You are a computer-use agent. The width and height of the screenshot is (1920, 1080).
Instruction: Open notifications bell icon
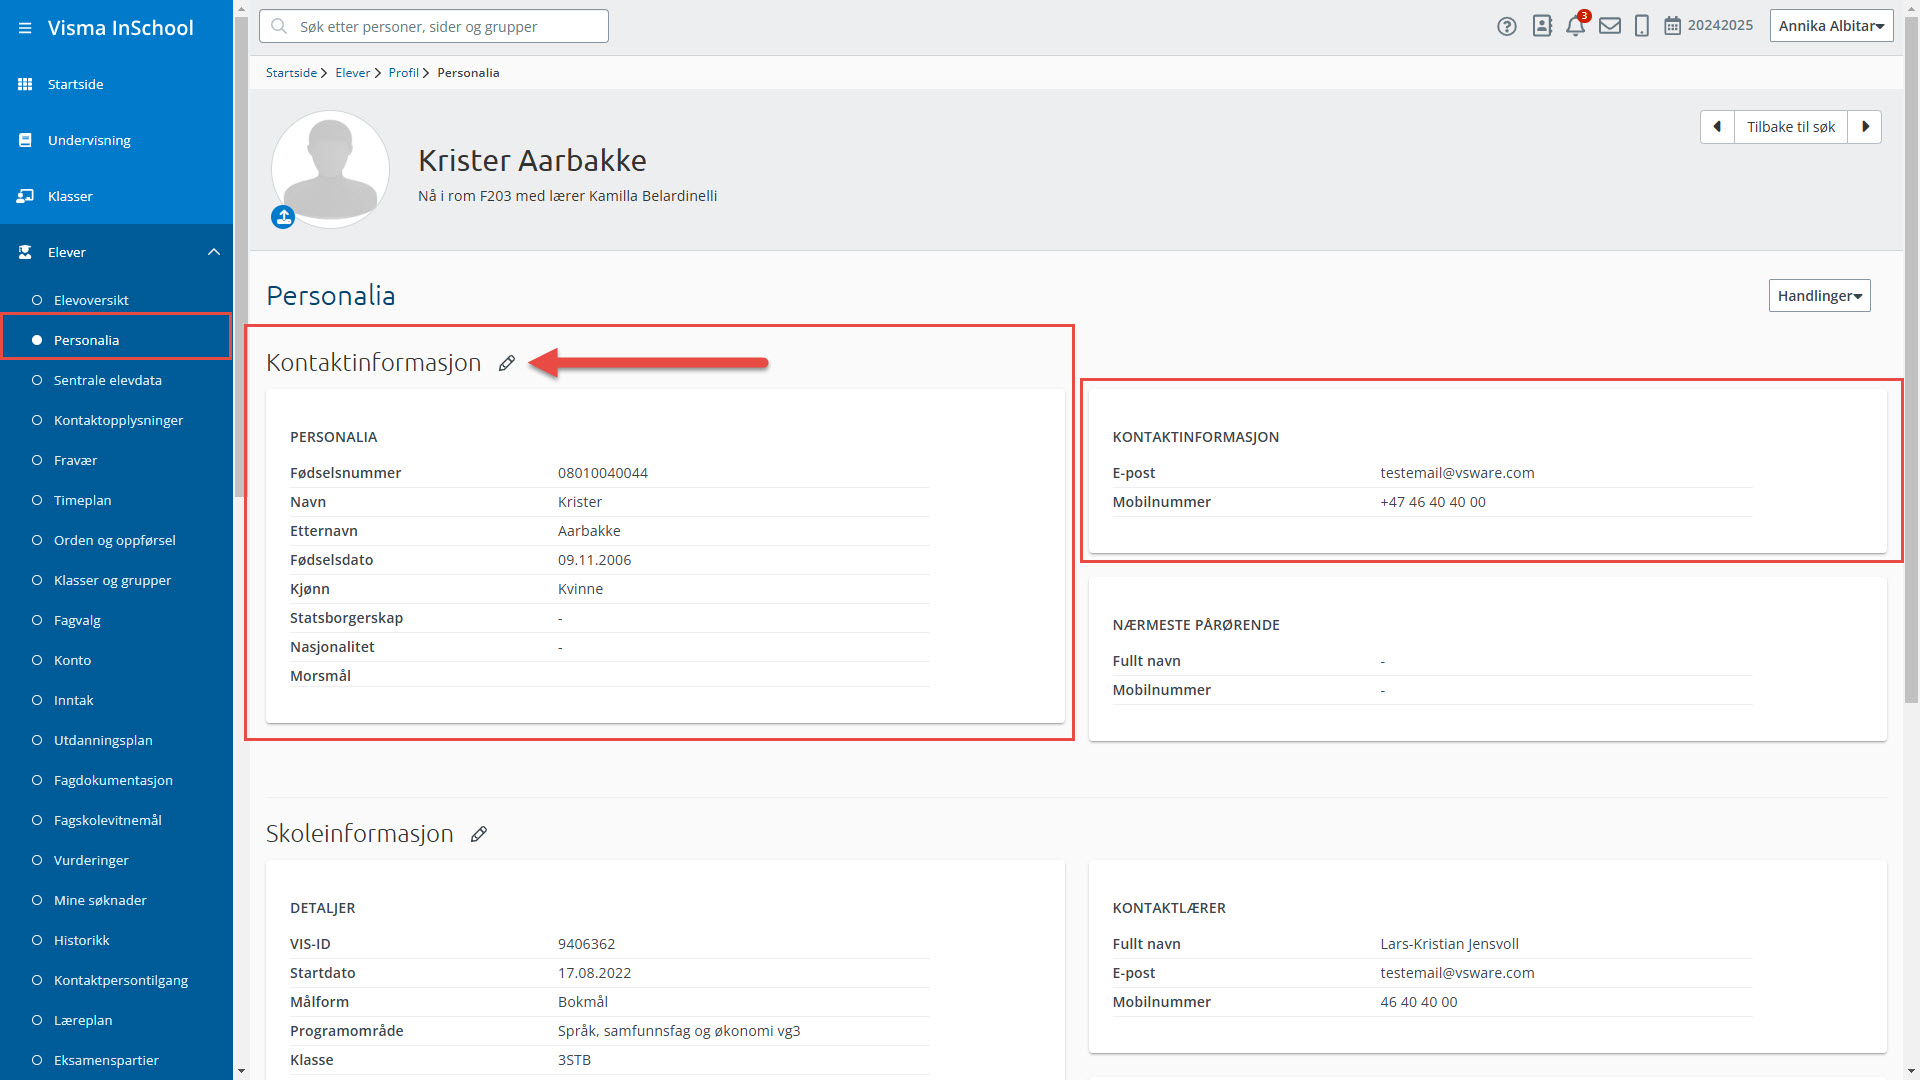[x=1575, y=27]
